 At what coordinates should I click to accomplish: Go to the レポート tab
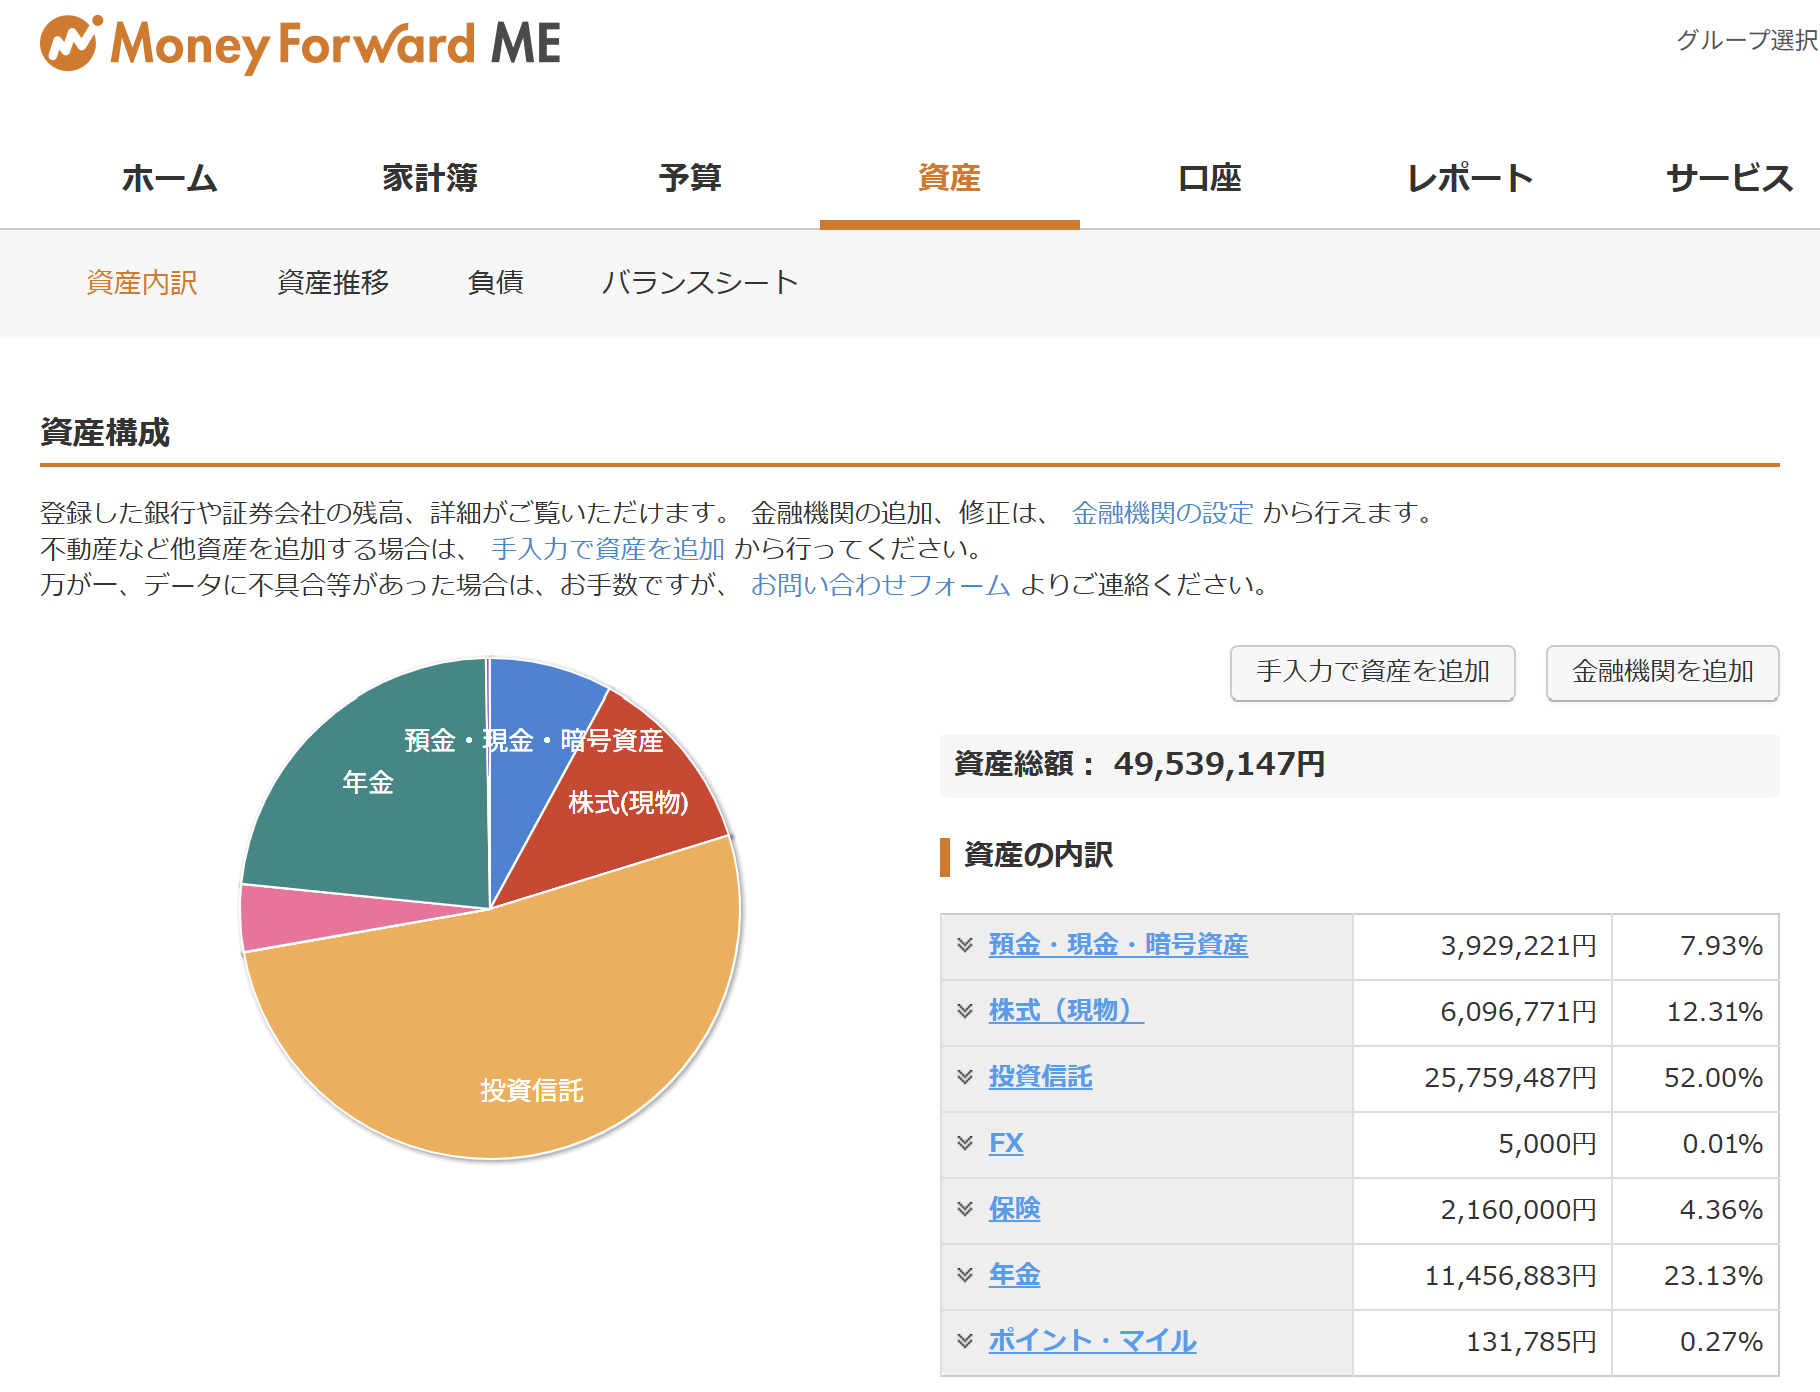tap(1469, 178)
